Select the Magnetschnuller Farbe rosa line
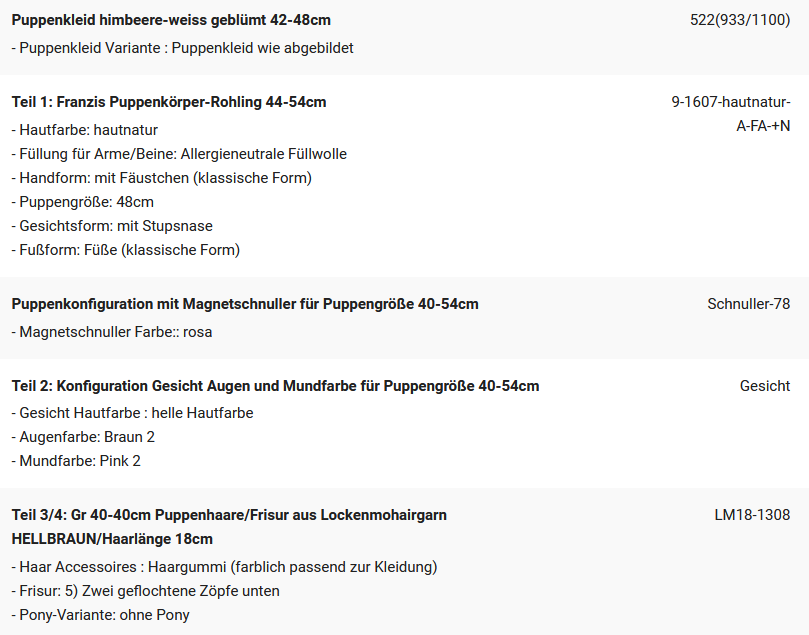Image resolution: width=809 pixels, height=635 pixels. click(x=111, y=332)
